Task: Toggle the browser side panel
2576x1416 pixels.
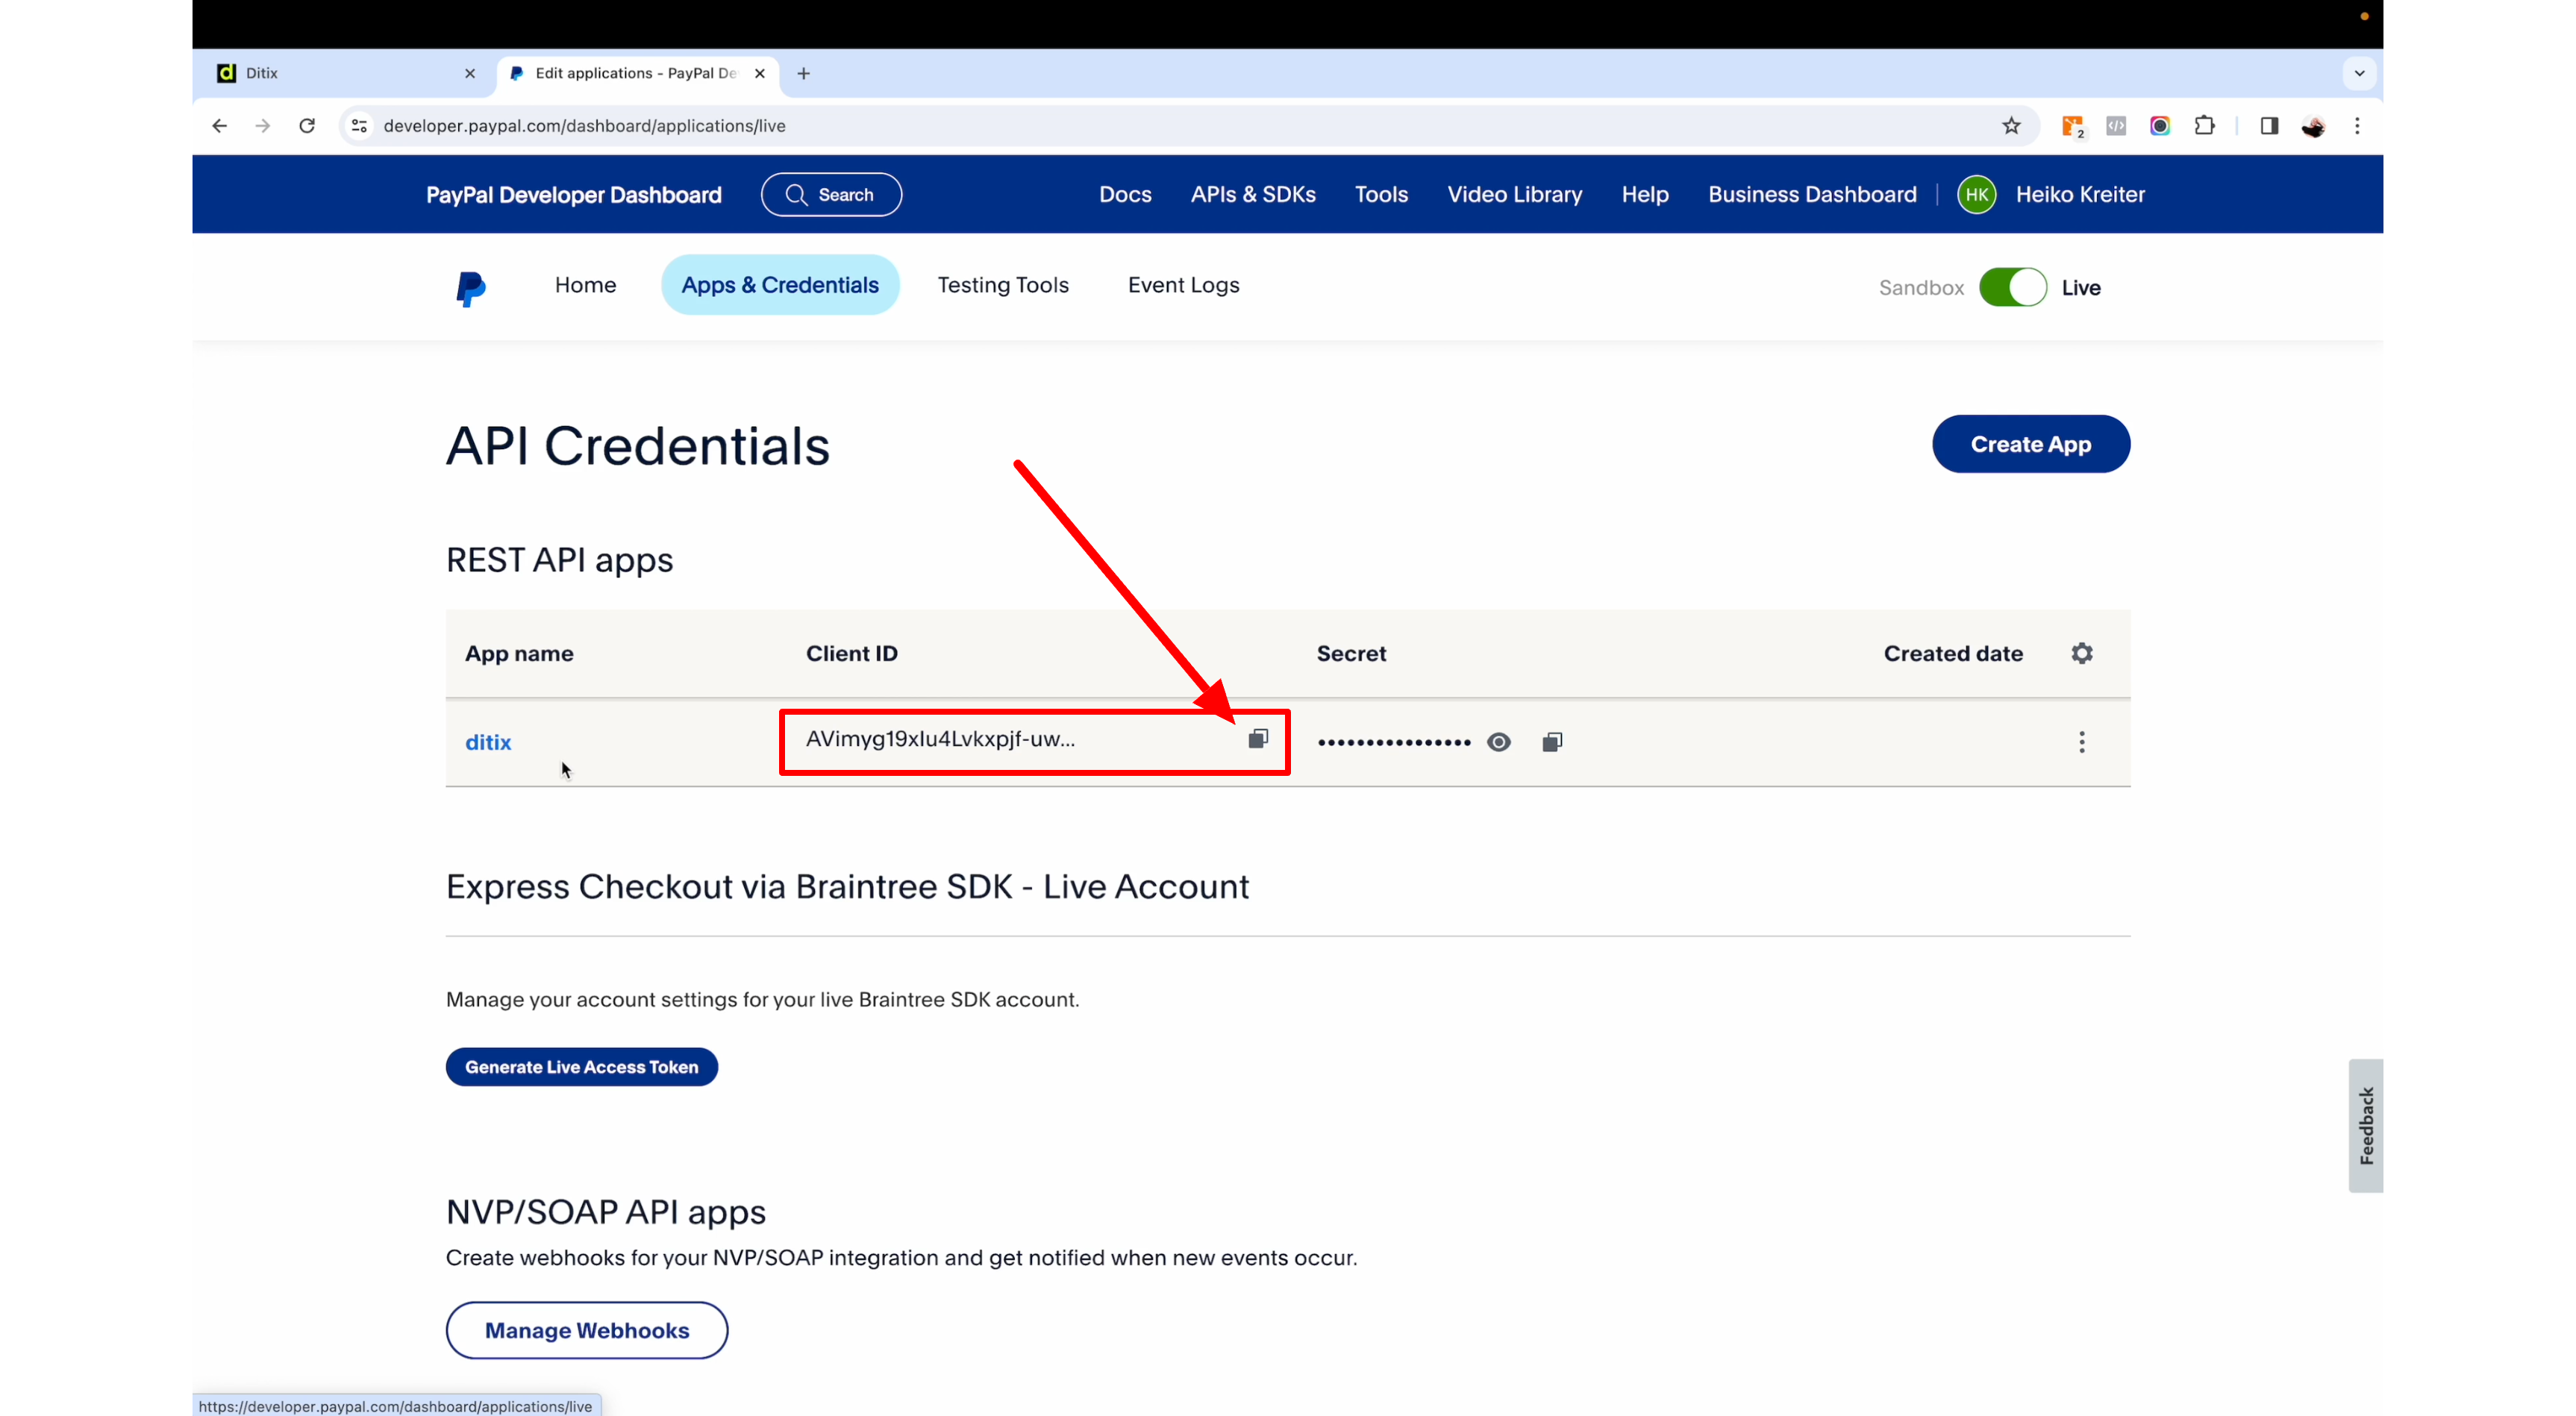Action: (x=2268, y=126)
